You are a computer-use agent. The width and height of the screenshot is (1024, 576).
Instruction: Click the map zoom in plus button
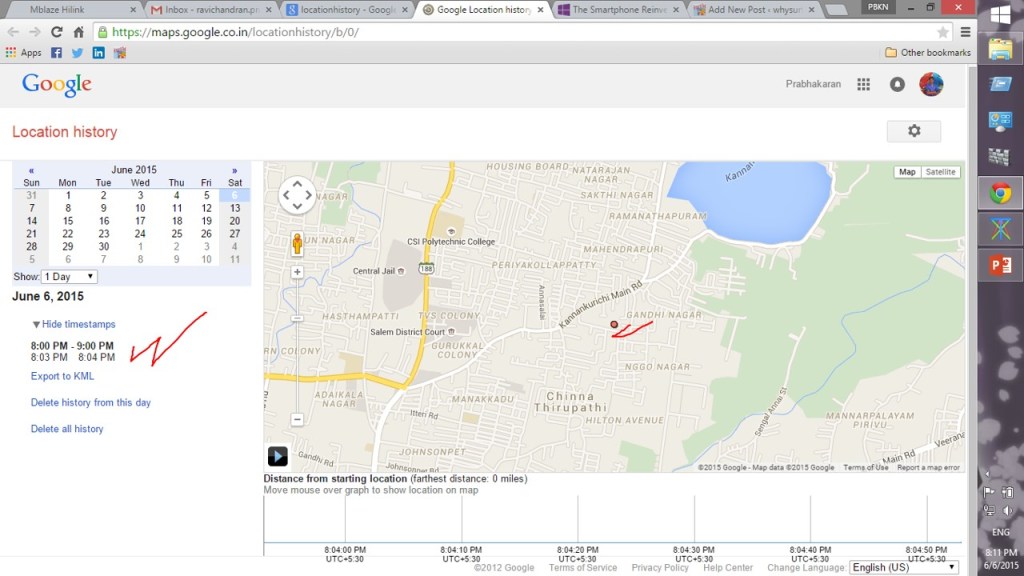point(297,272)
